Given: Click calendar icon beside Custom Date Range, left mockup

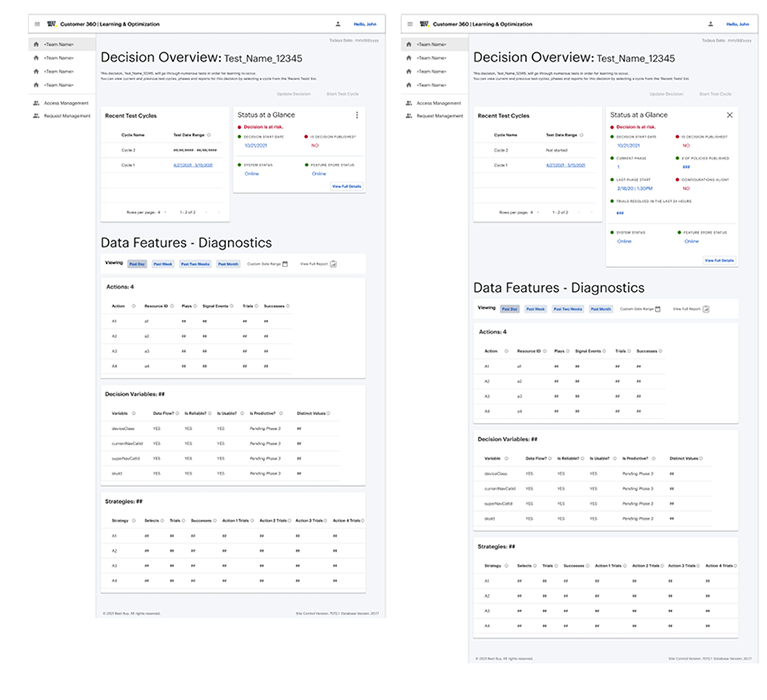Looking at the screenshot, I should coord(285,264).
